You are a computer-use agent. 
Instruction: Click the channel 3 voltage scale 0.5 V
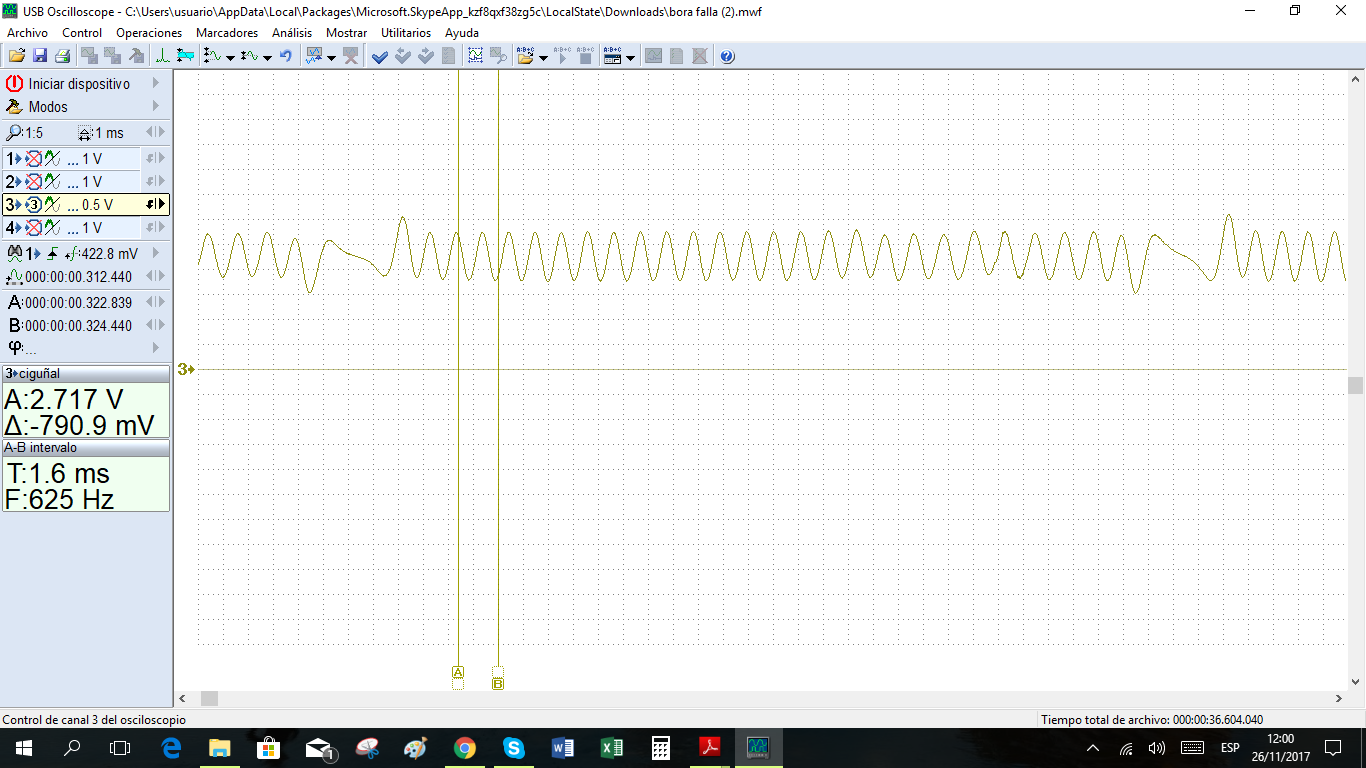[96, 205]
